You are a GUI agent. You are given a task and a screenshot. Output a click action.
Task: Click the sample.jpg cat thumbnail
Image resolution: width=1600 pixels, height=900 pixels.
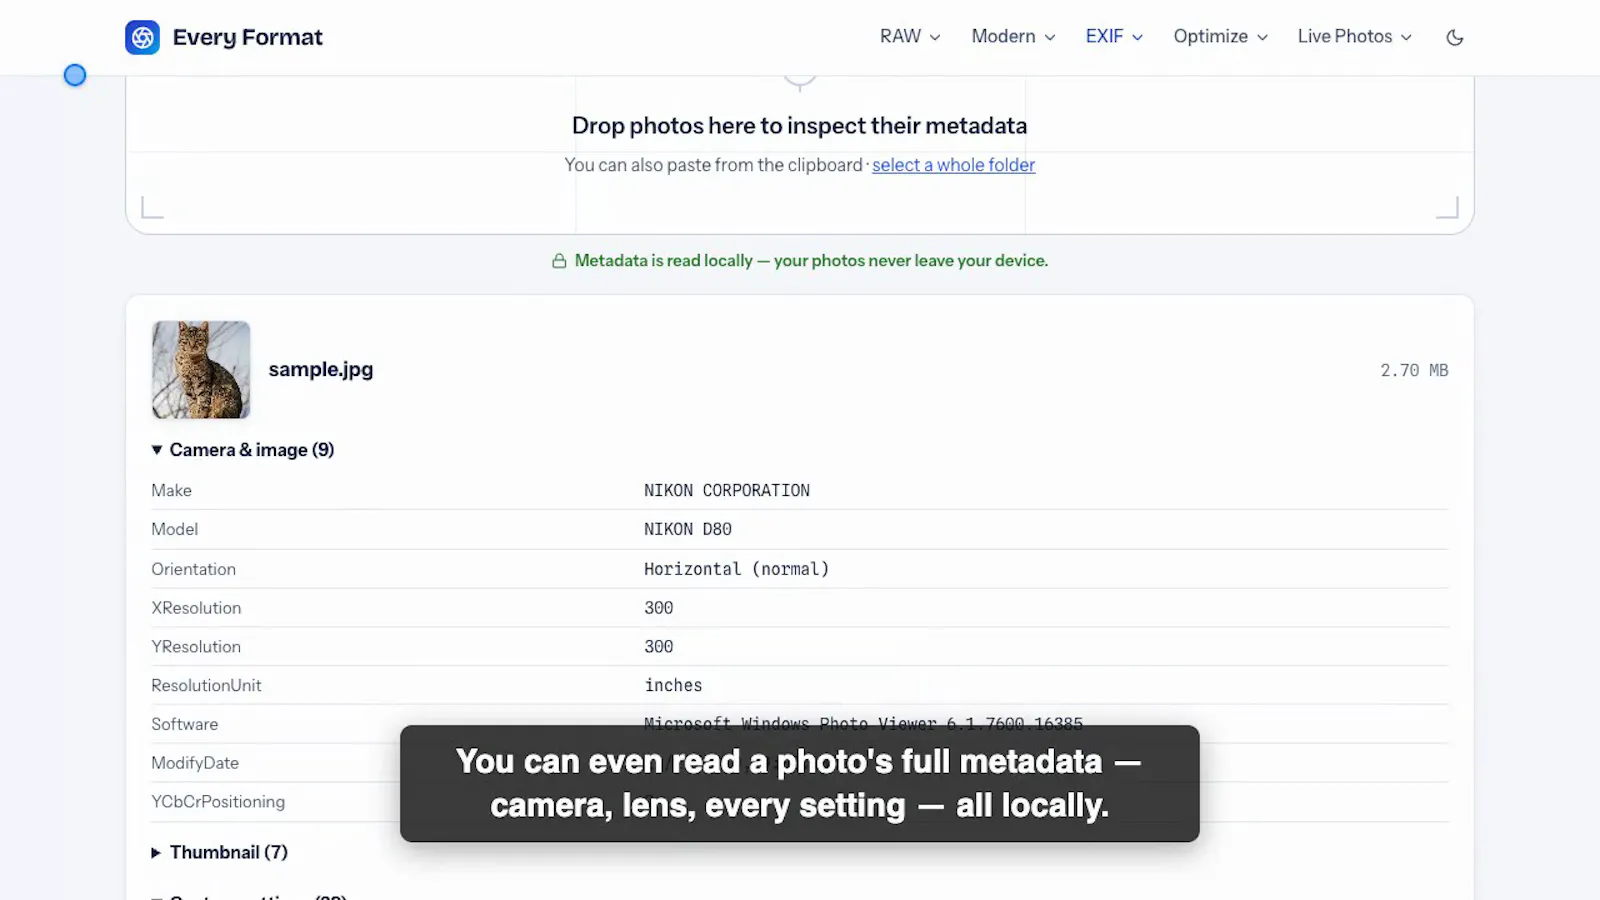tap(201, 370)
